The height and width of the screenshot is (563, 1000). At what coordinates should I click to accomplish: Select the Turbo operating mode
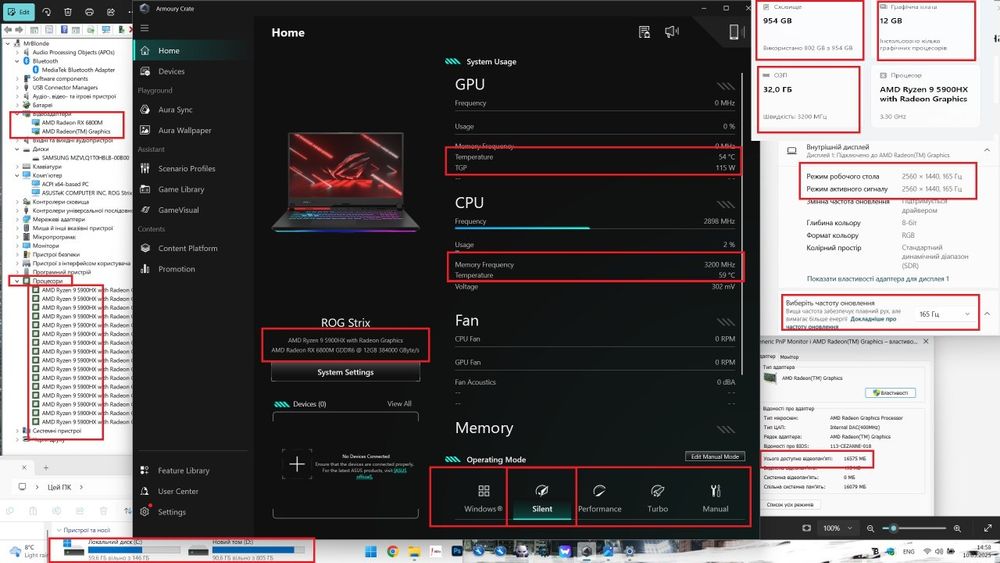658,498
